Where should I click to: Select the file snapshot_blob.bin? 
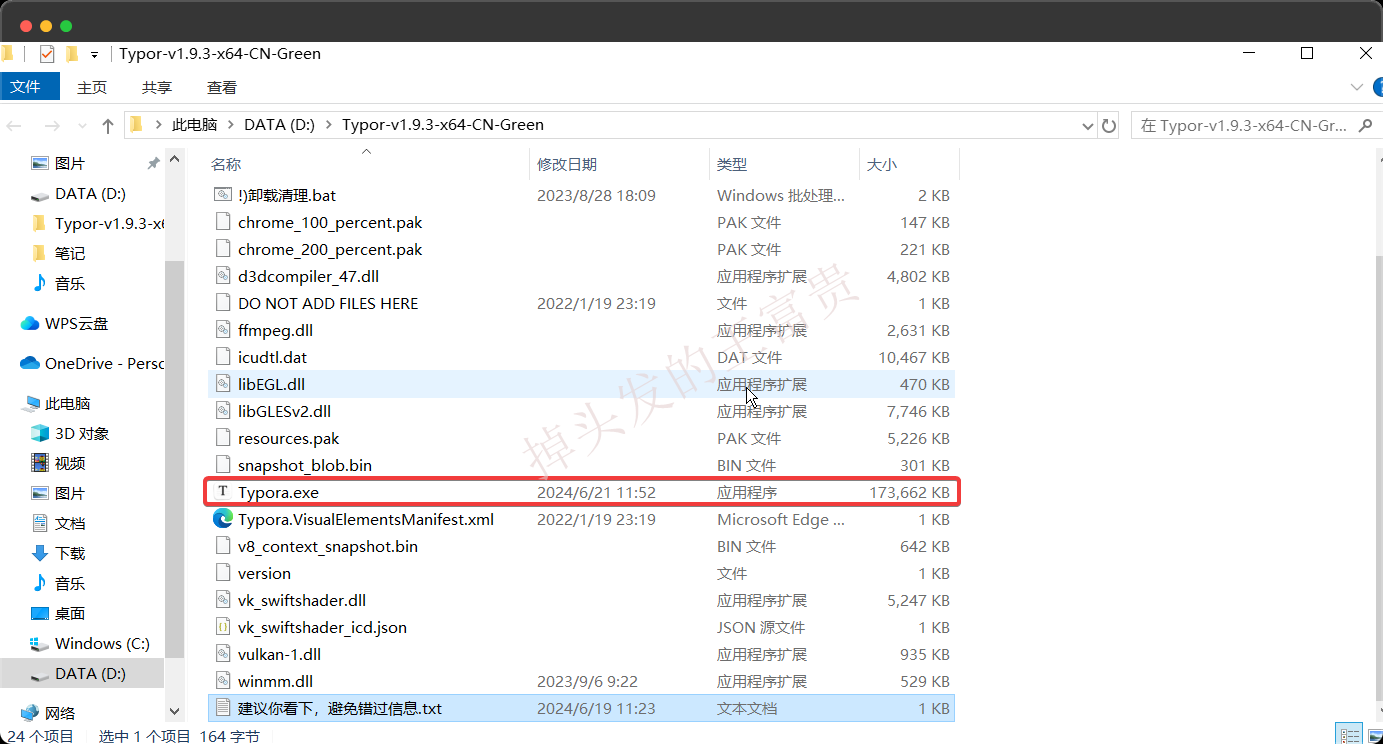point(581,466)
